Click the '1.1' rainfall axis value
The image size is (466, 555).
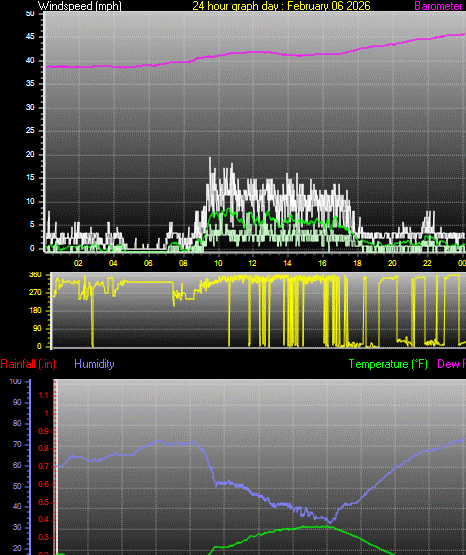point(43,395)
